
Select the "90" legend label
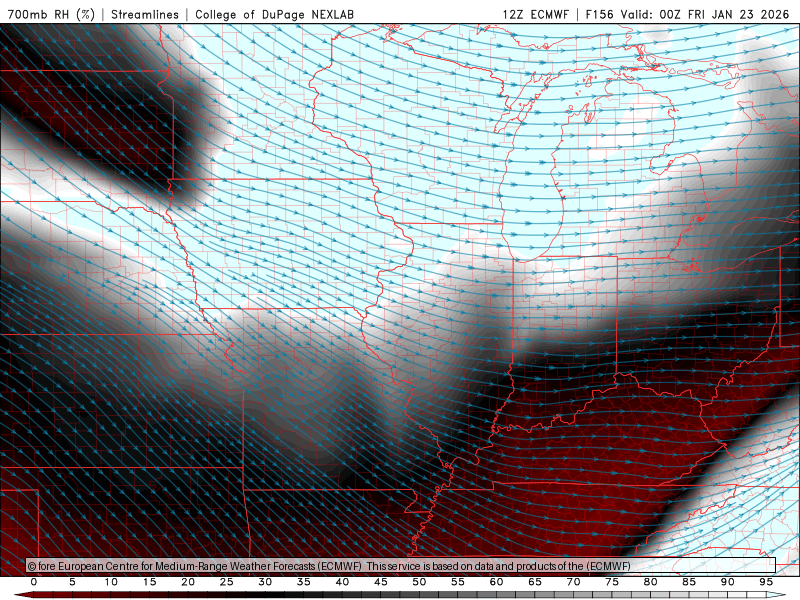pyautogui.click(x=728, y=582)
